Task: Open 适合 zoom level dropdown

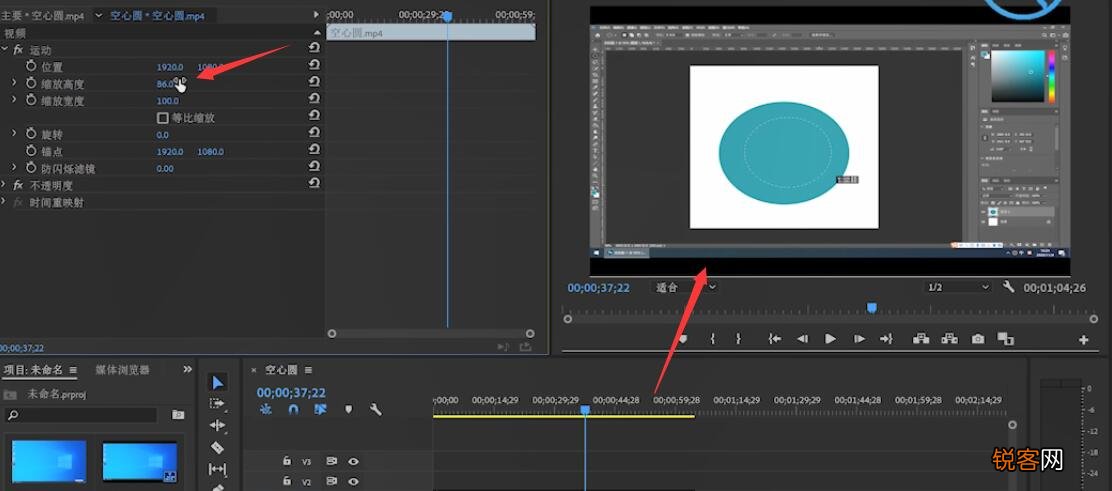Action: click(x=684, y=287)
